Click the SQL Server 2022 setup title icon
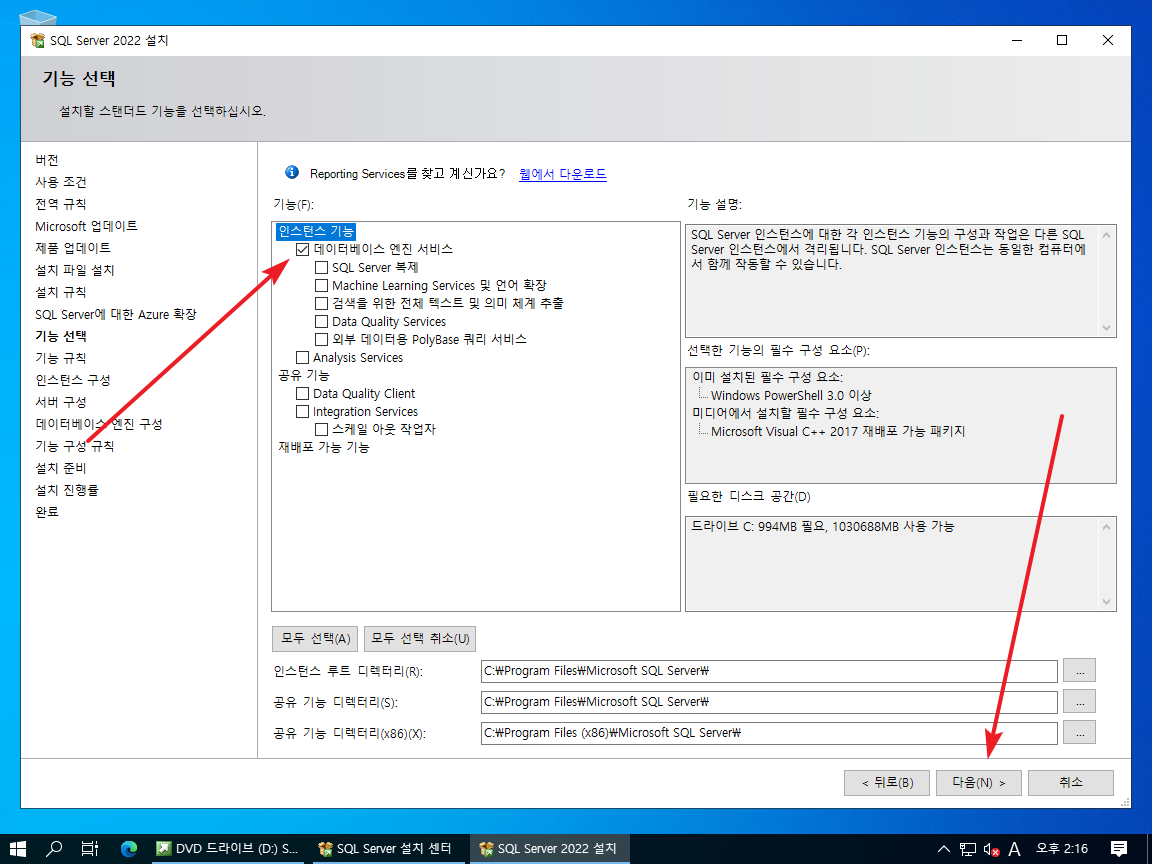This screenshot has height=864, width=1152. (x=37, y=40)
